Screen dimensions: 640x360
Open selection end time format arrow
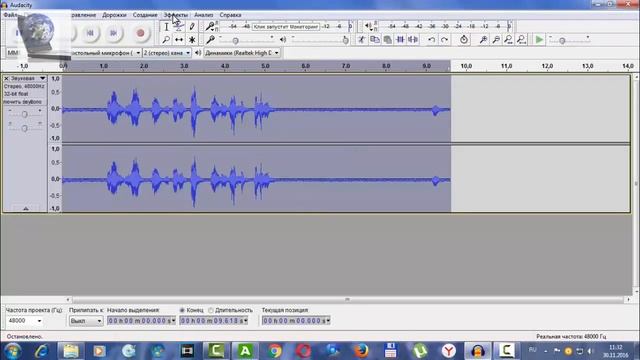click(x=246, y=321)
